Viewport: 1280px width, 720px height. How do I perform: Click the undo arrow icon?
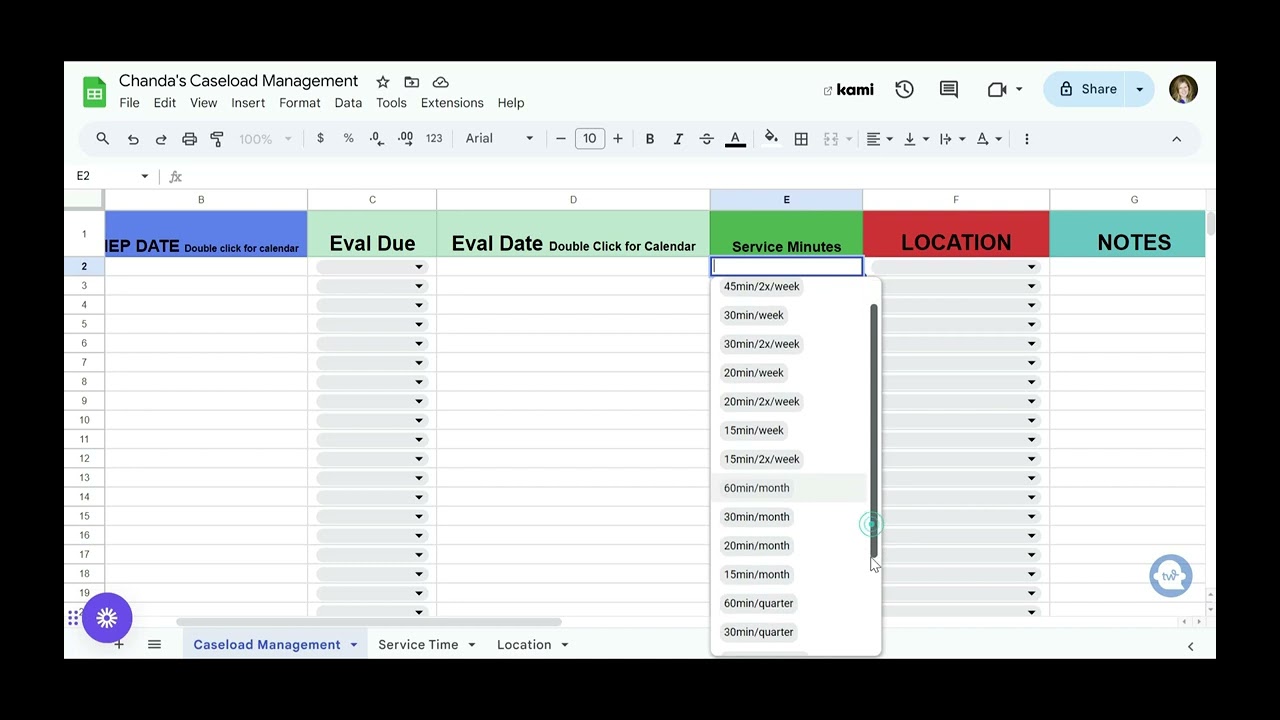tap(133, 139)
